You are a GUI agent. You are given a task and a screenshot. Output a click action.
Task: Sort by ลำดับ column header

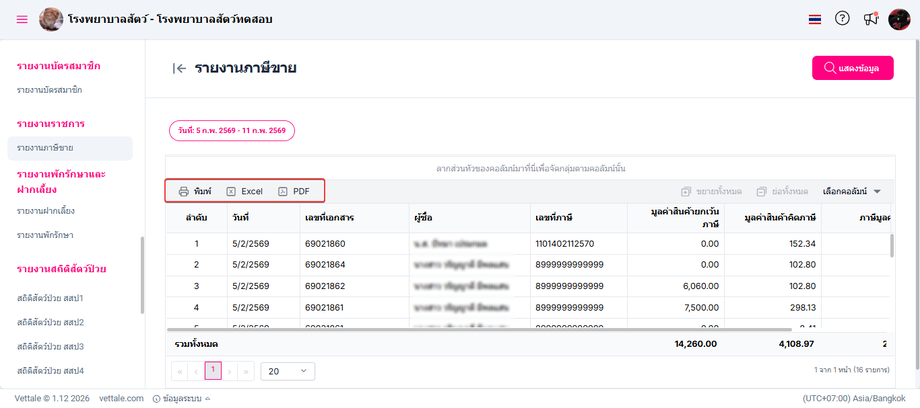tap(197, 218)
